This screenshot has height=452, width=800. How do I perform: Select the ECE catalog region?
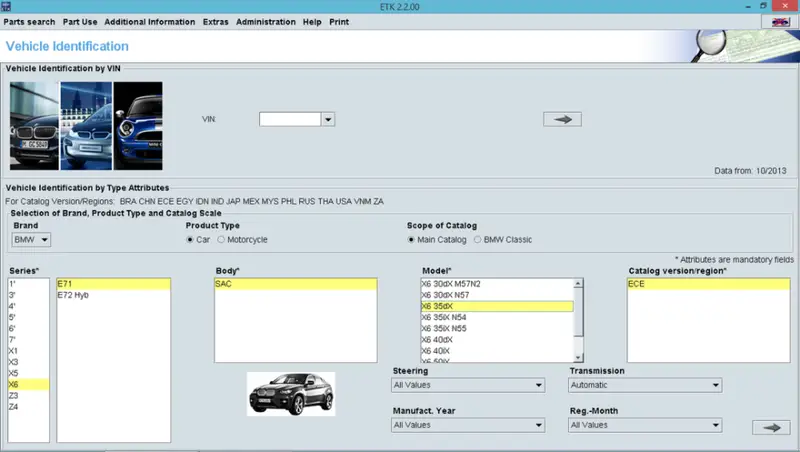[x=709, y=284]
